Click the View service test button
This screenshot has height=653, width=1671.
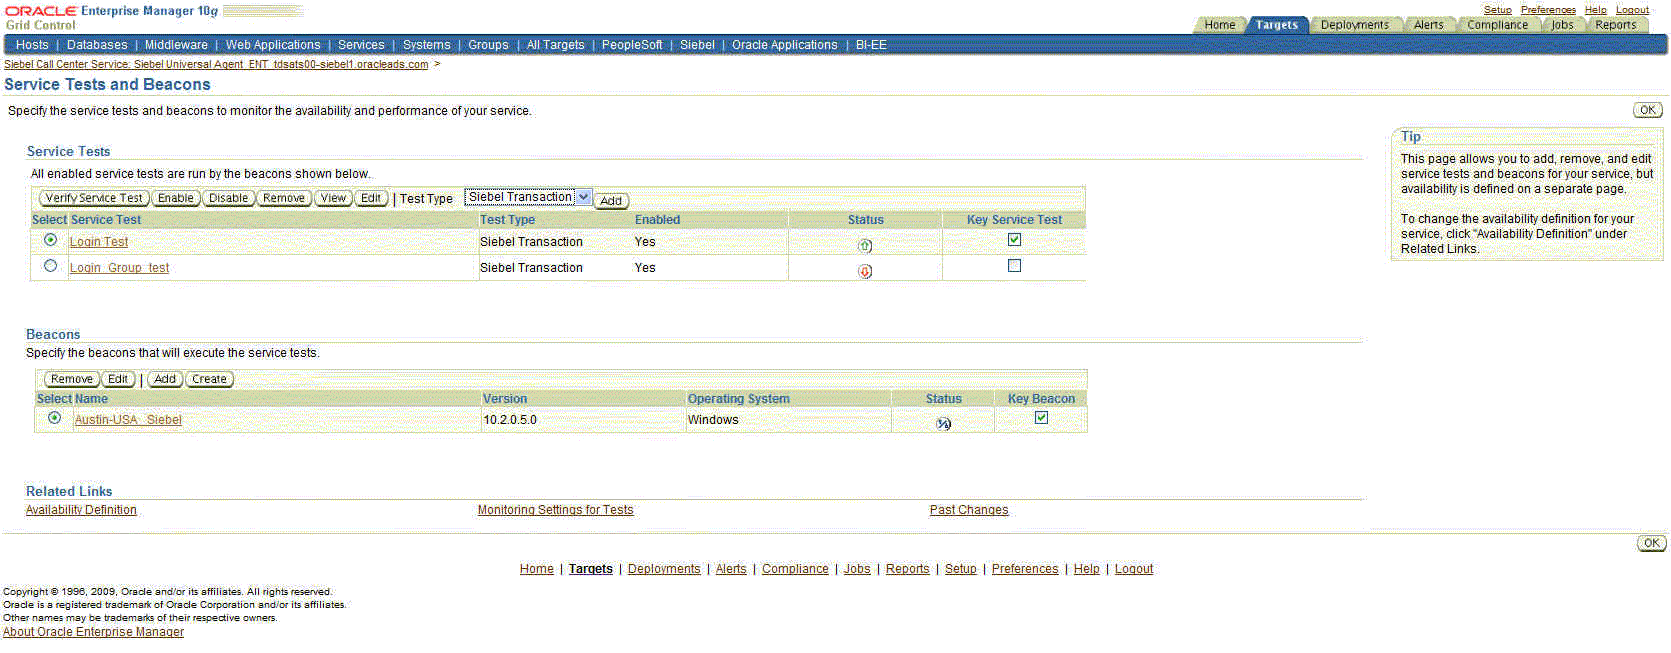333,198
